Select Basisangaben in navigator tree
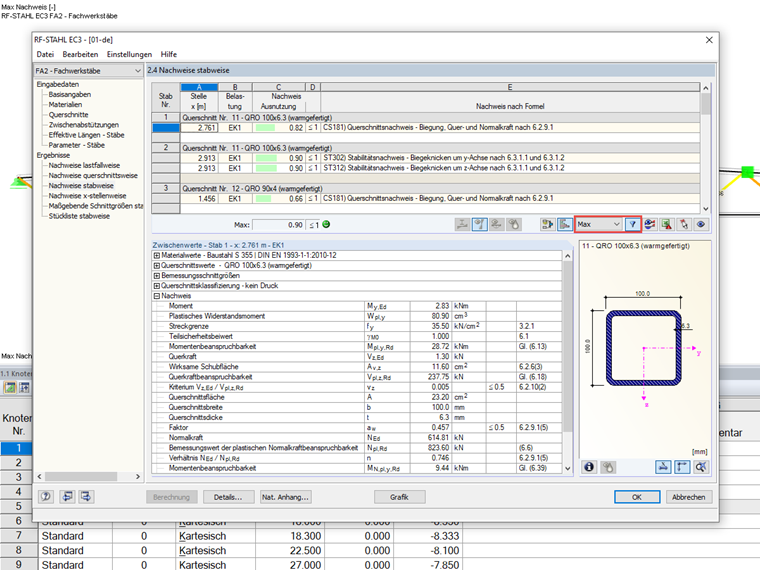The image size is (760, 570). tap(69, 95)
